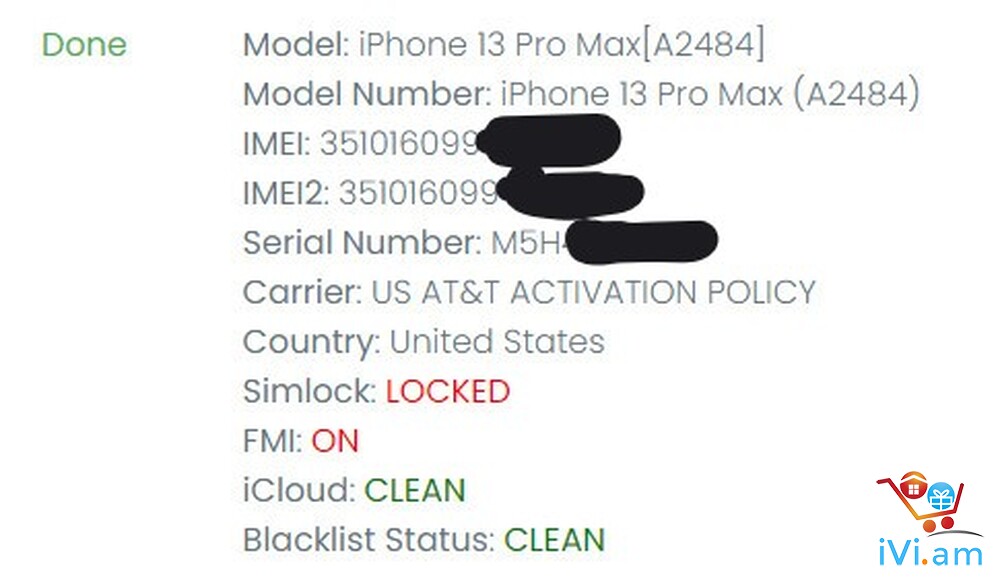Click the Country United States value

point(497,342)
